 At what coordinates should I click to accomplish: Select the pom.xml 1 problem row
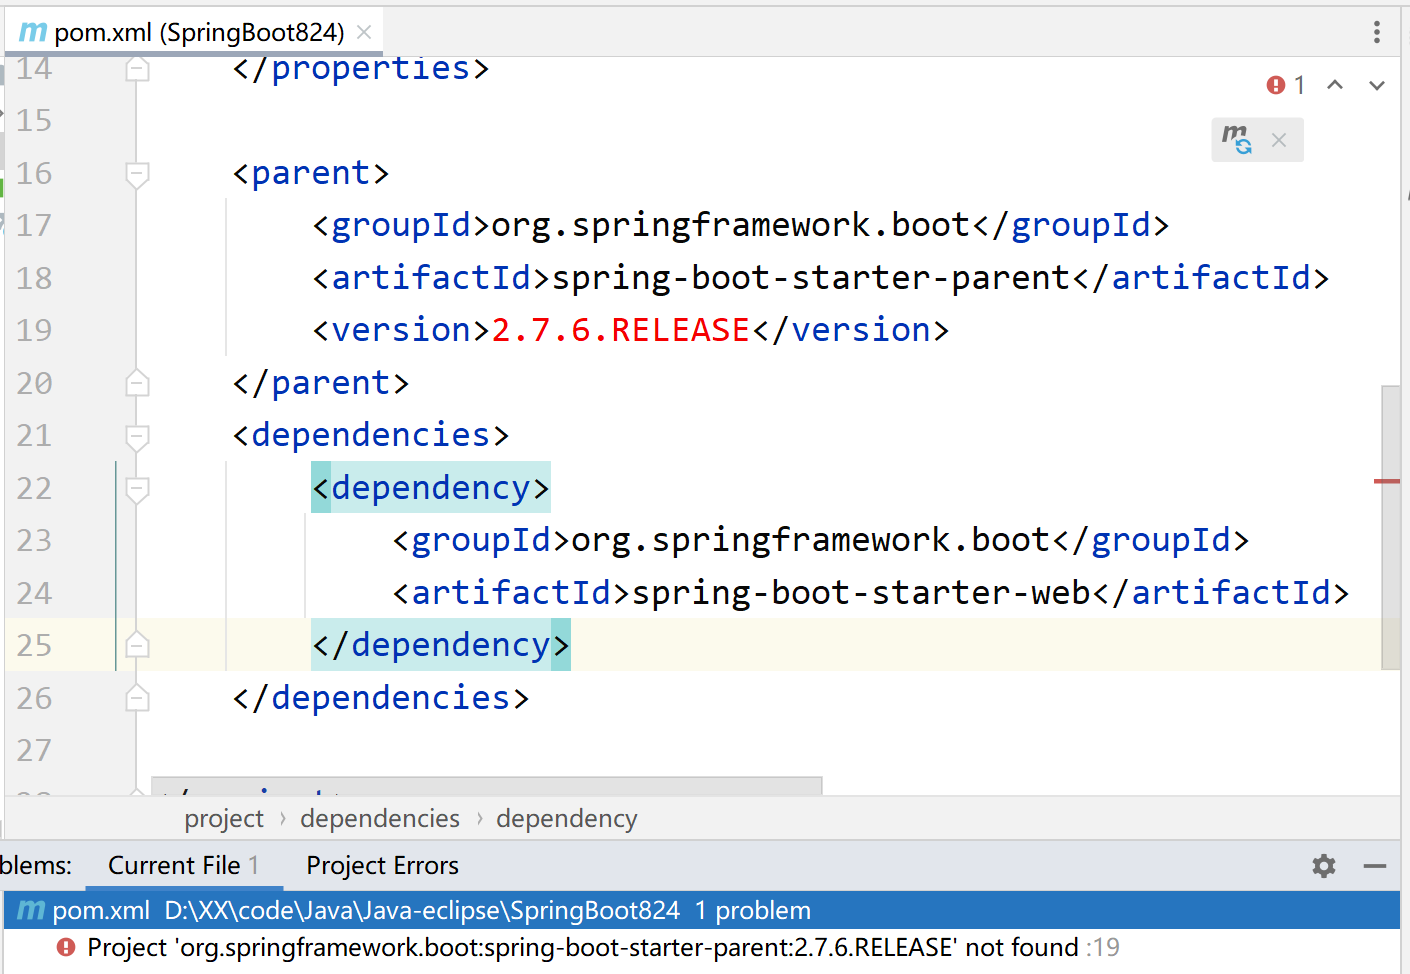tap(702, 910)
